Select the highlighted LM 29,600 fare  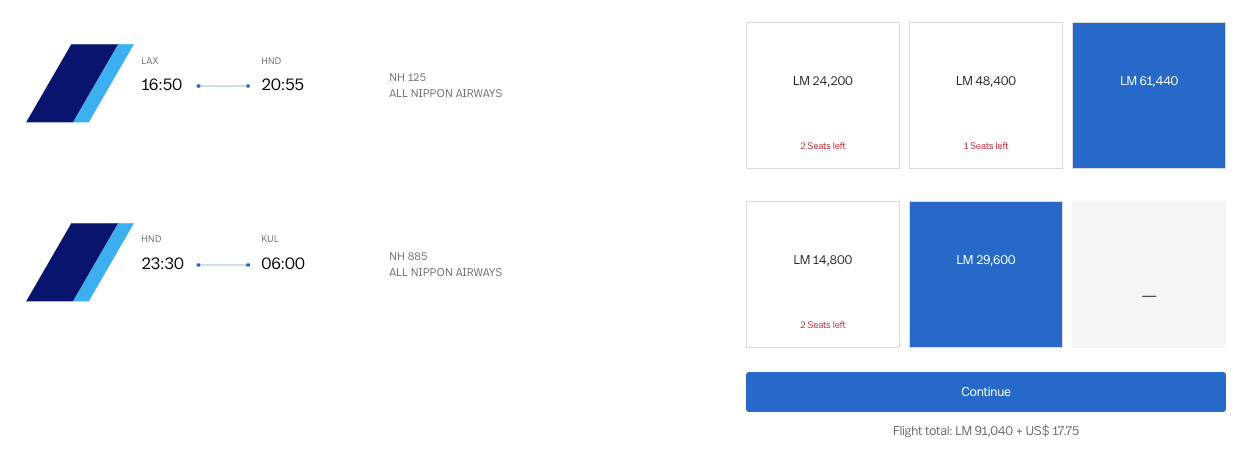(985, 274)
